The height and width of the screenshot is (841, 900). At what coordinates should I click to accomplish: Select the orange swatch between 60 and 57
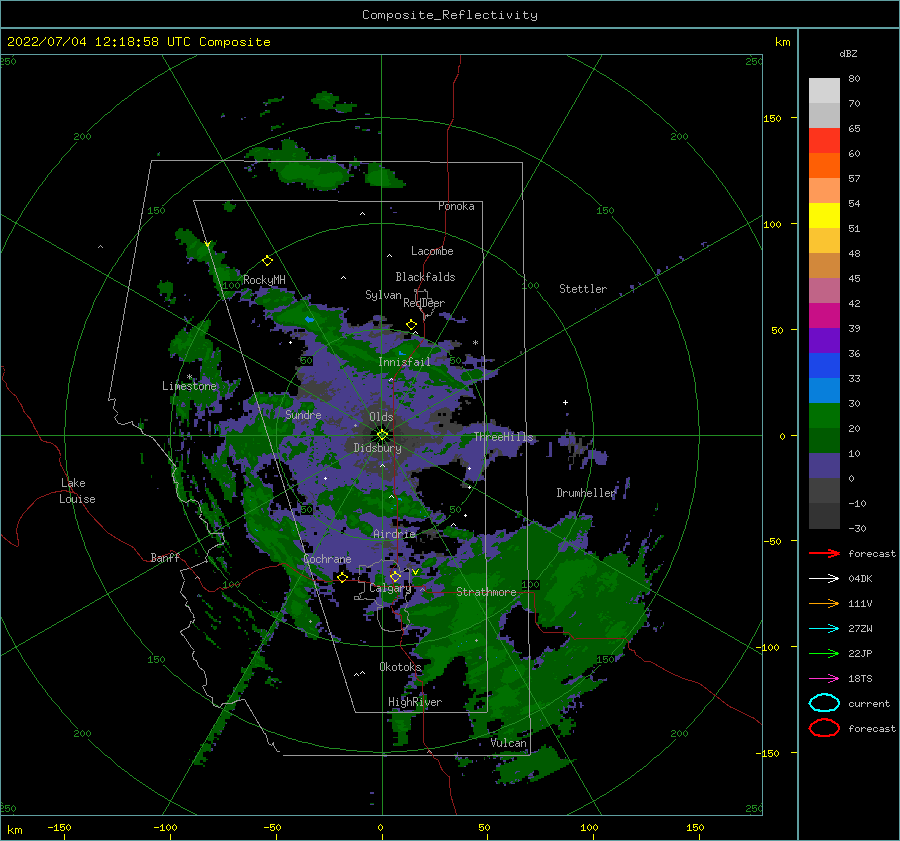824,165
